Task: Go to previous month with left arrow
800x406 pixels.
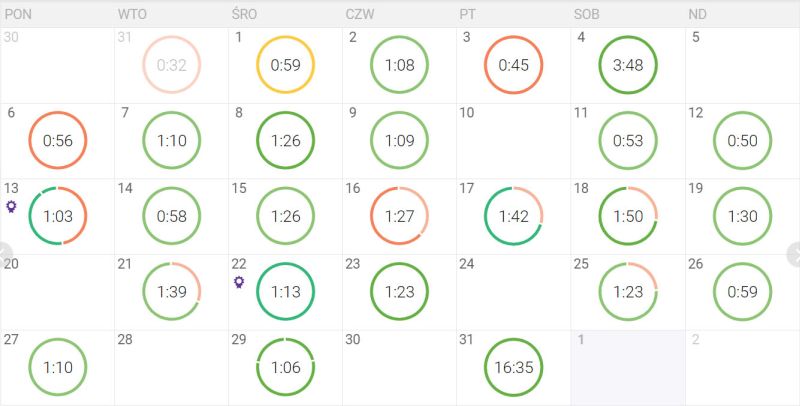Action: [4, 250]
